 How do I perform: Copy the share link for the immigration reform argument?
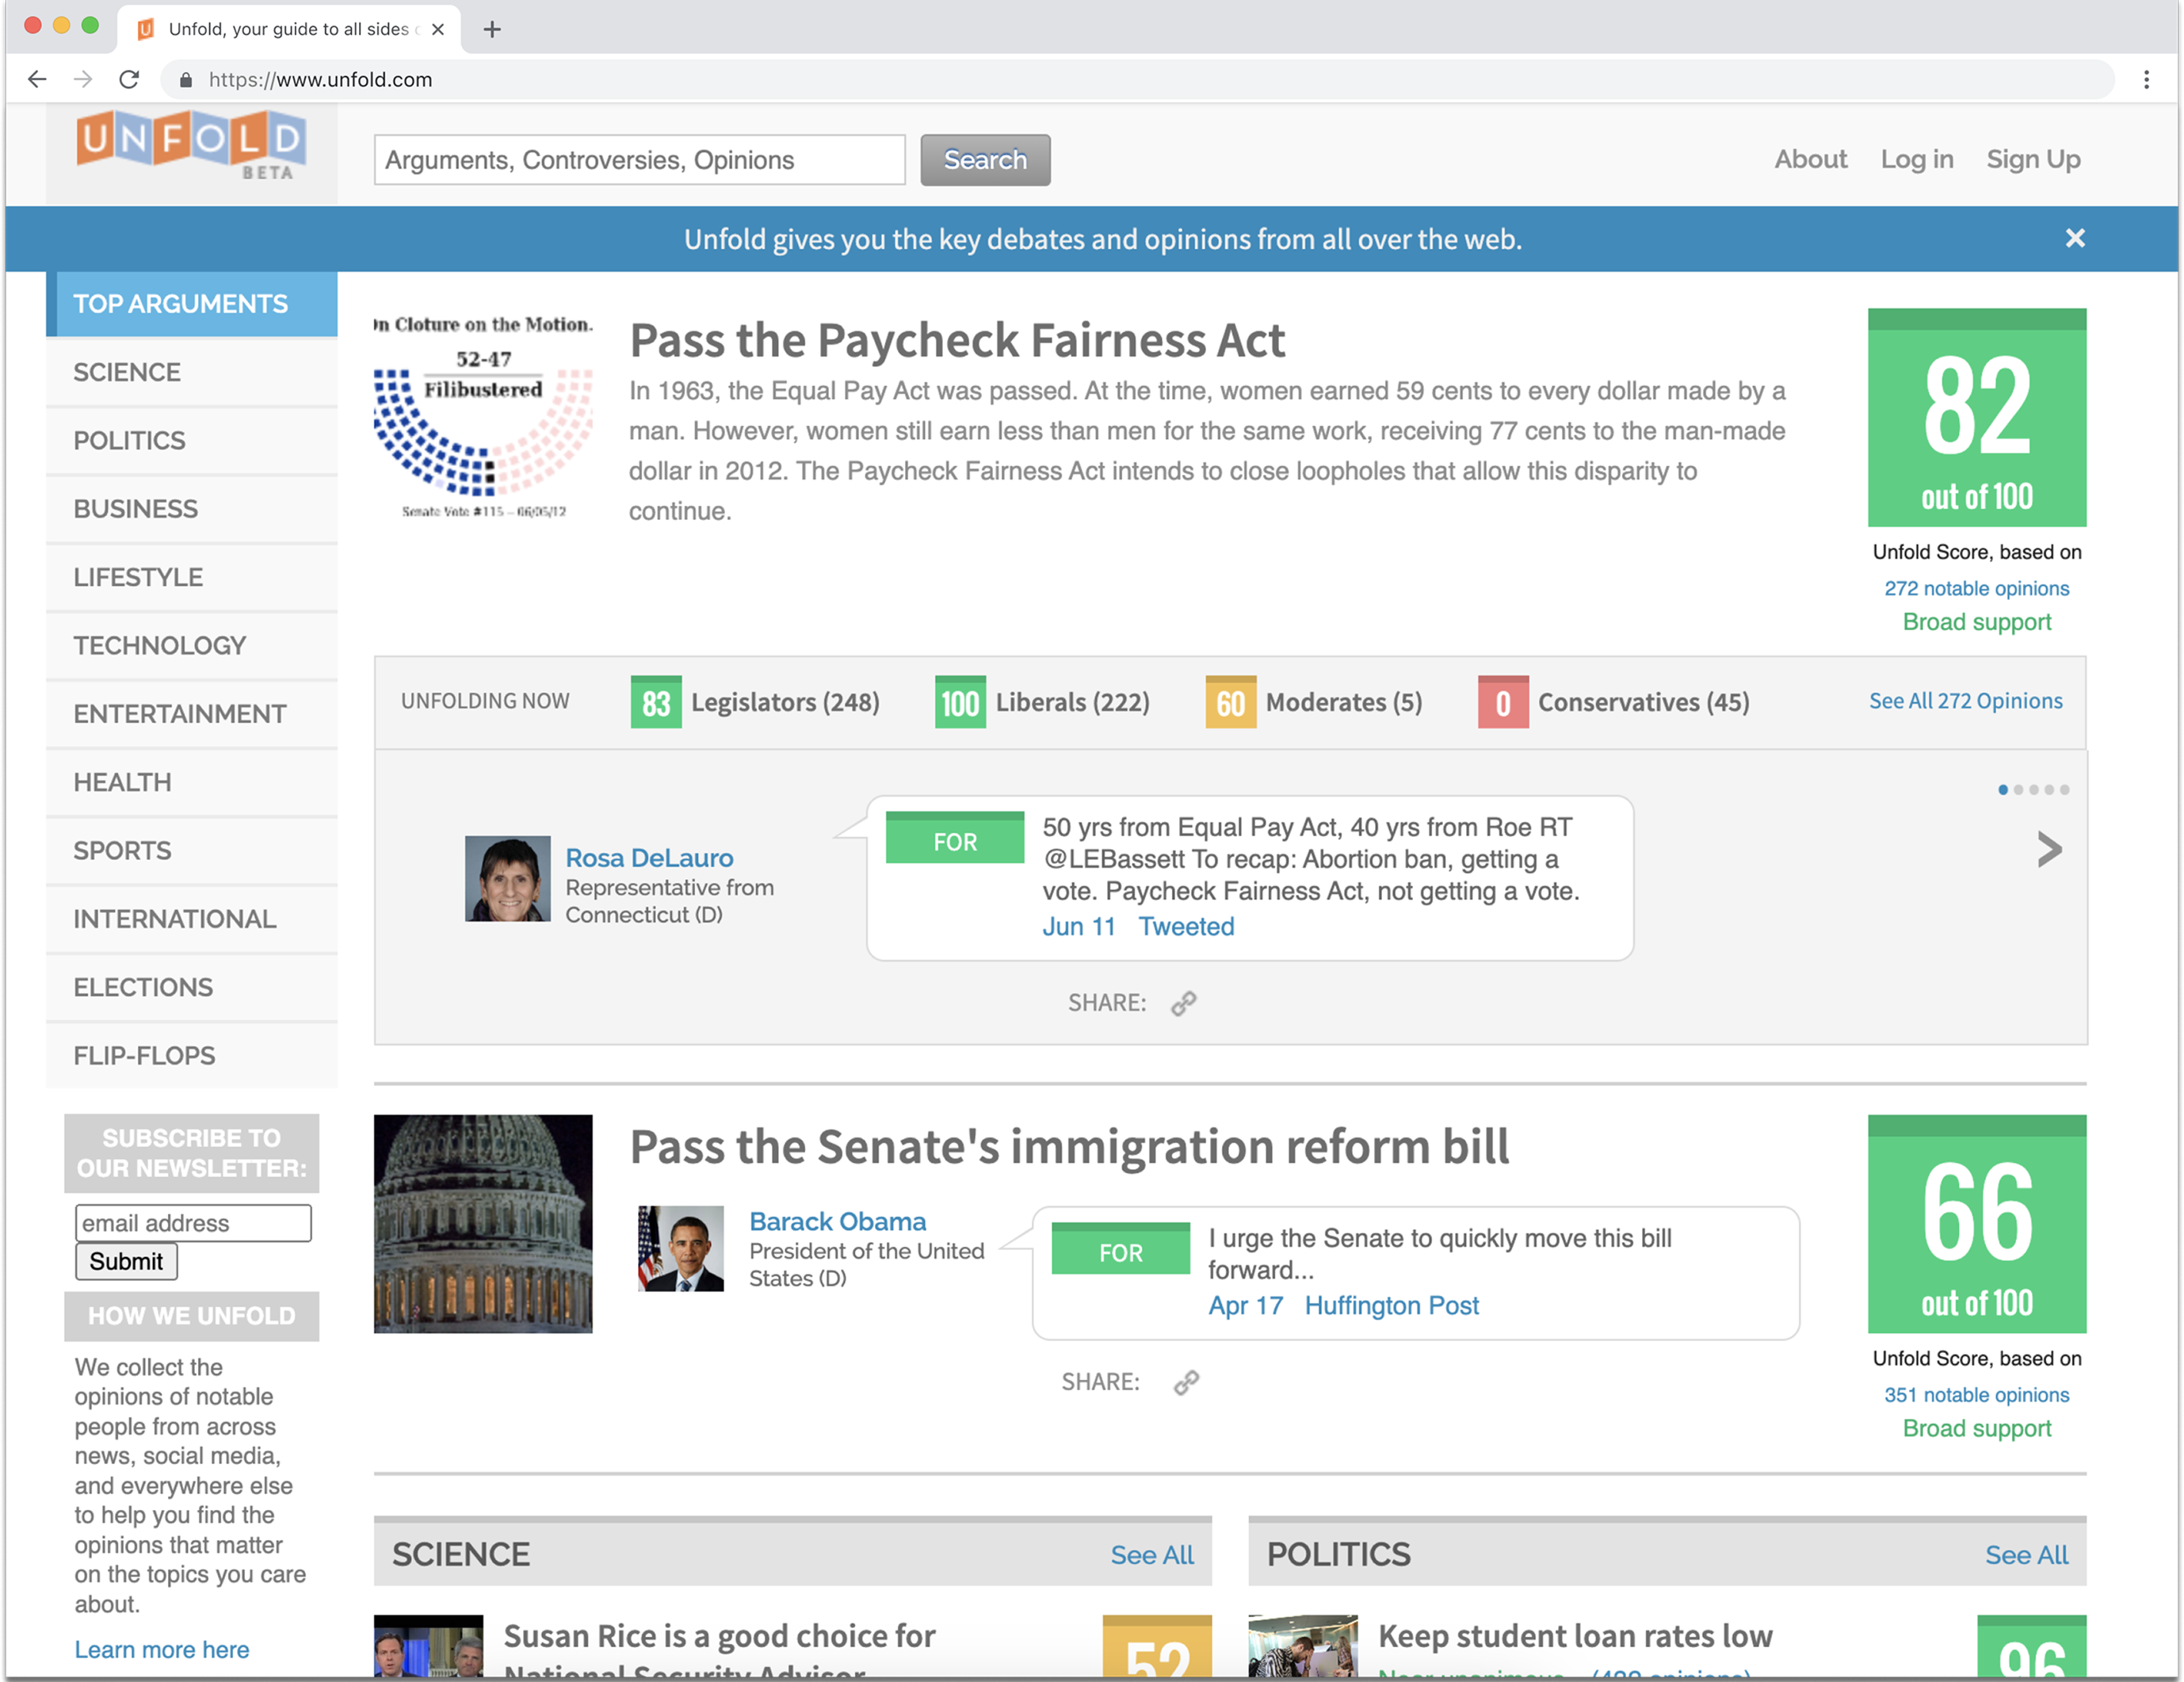click(1186, 1382)
